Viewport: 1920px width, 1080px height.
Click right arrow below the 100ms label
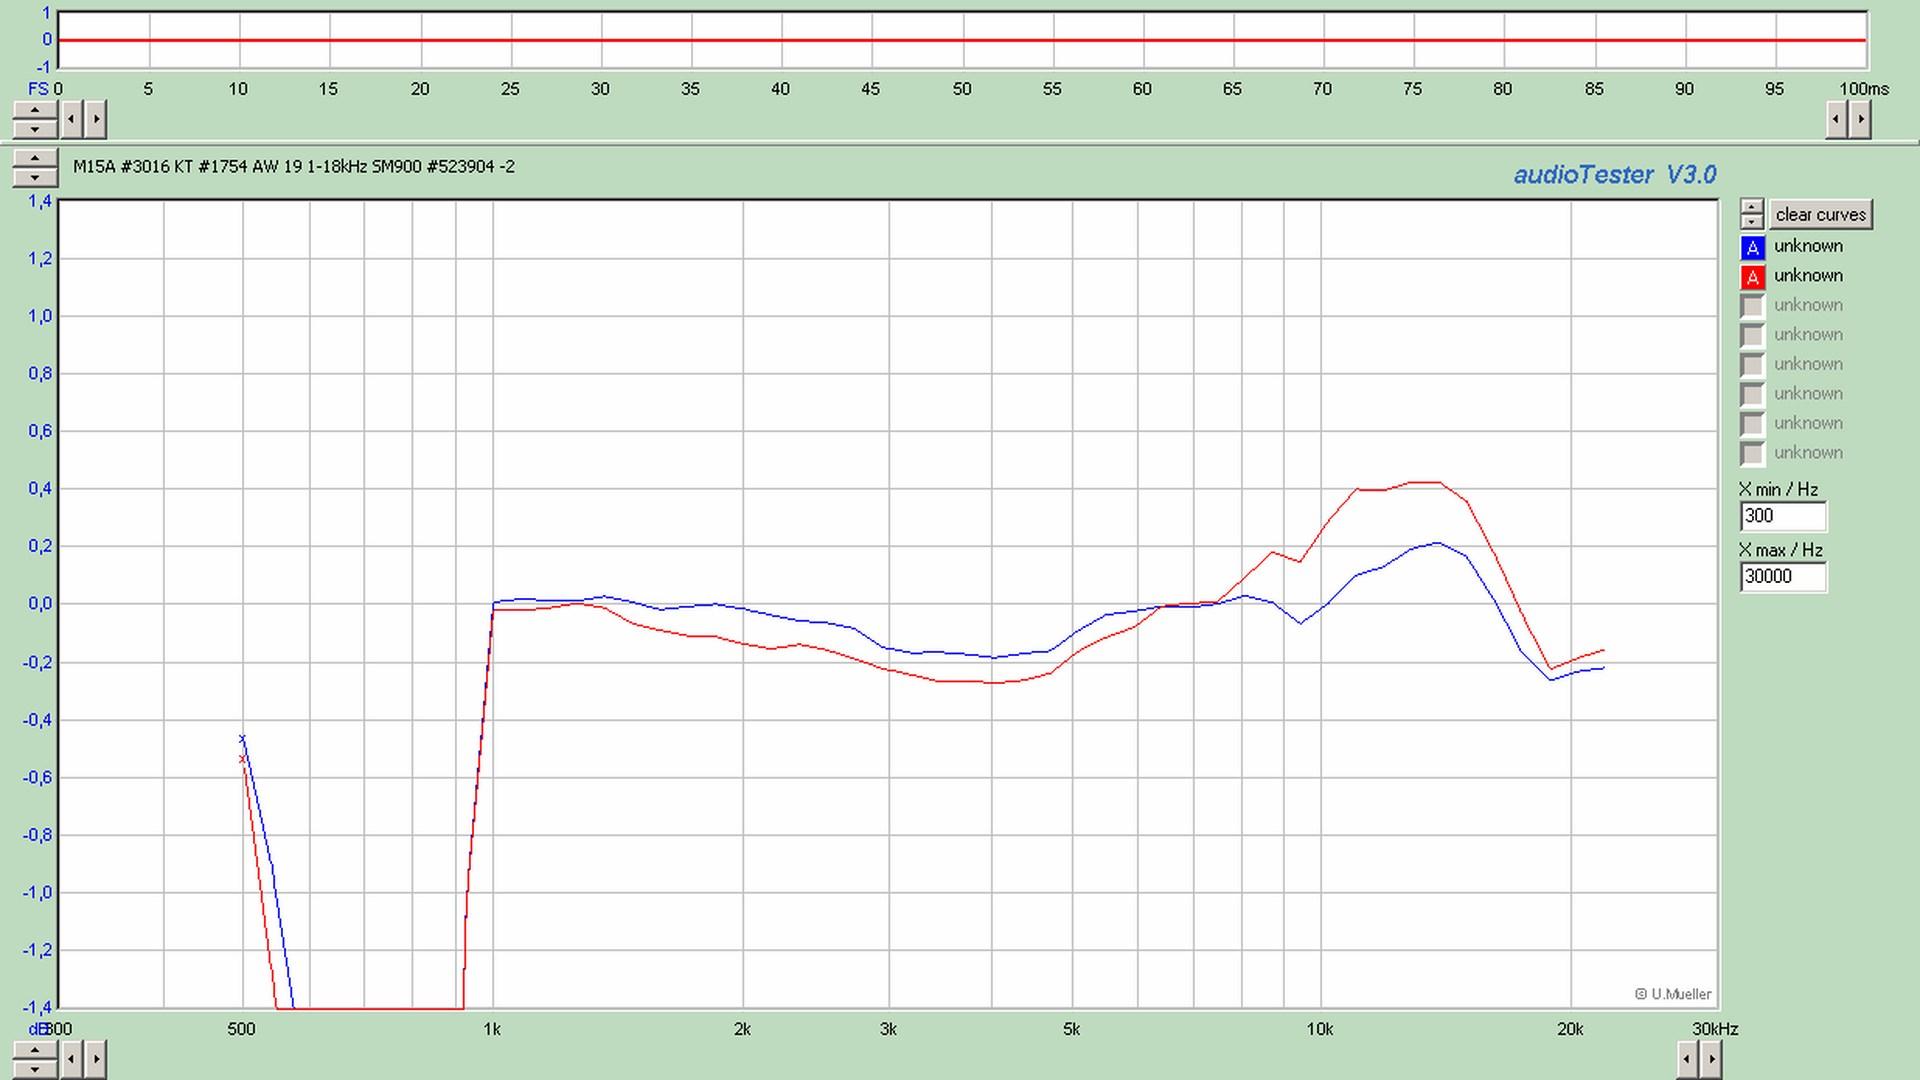pyautogui.click(x=1860, y=120)
